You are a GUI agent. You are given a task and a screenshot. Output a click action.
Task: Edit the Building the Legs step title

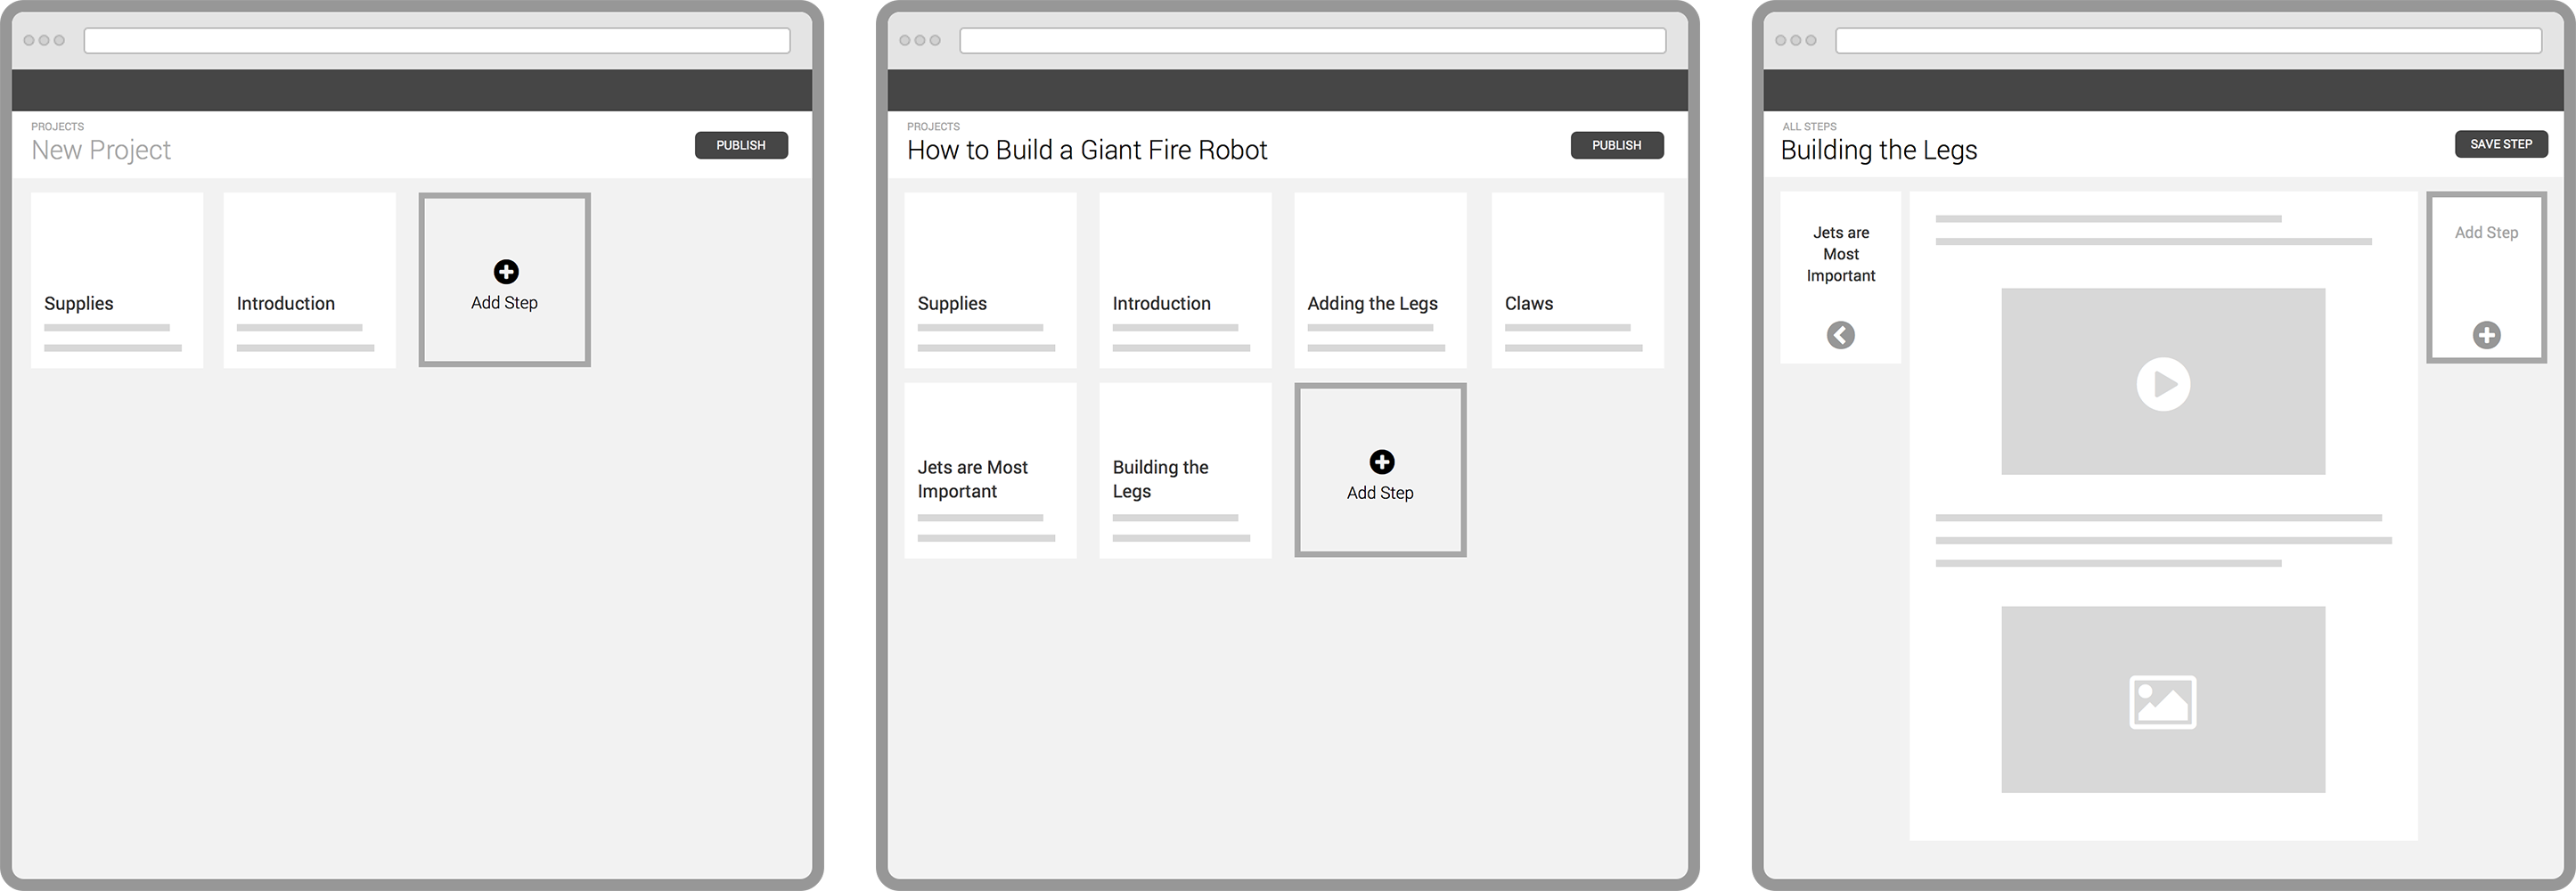(x=1879, y=150)
